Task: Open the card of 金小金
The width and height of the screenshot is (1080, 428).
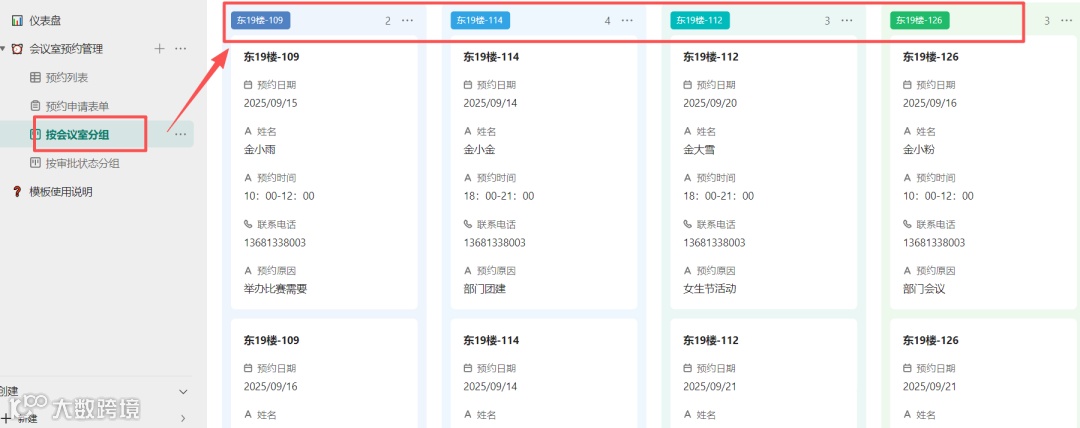Action: [543, 172]
